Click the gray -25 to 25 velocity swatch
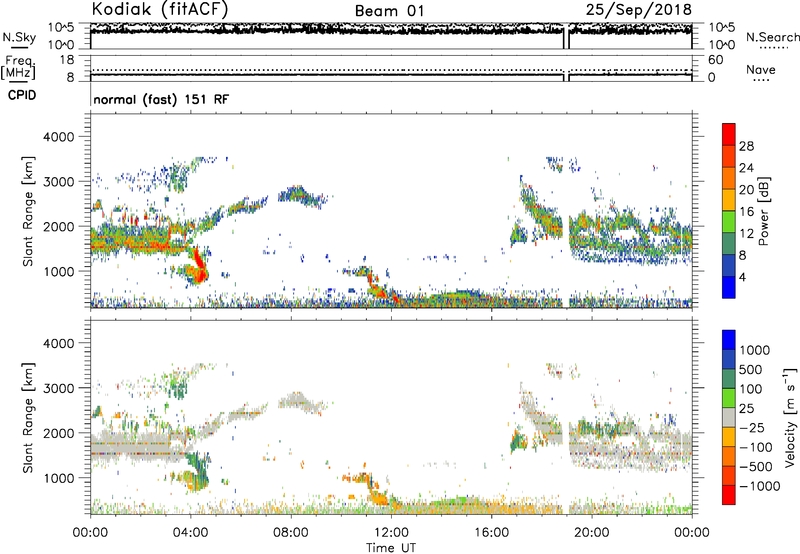 729,417
